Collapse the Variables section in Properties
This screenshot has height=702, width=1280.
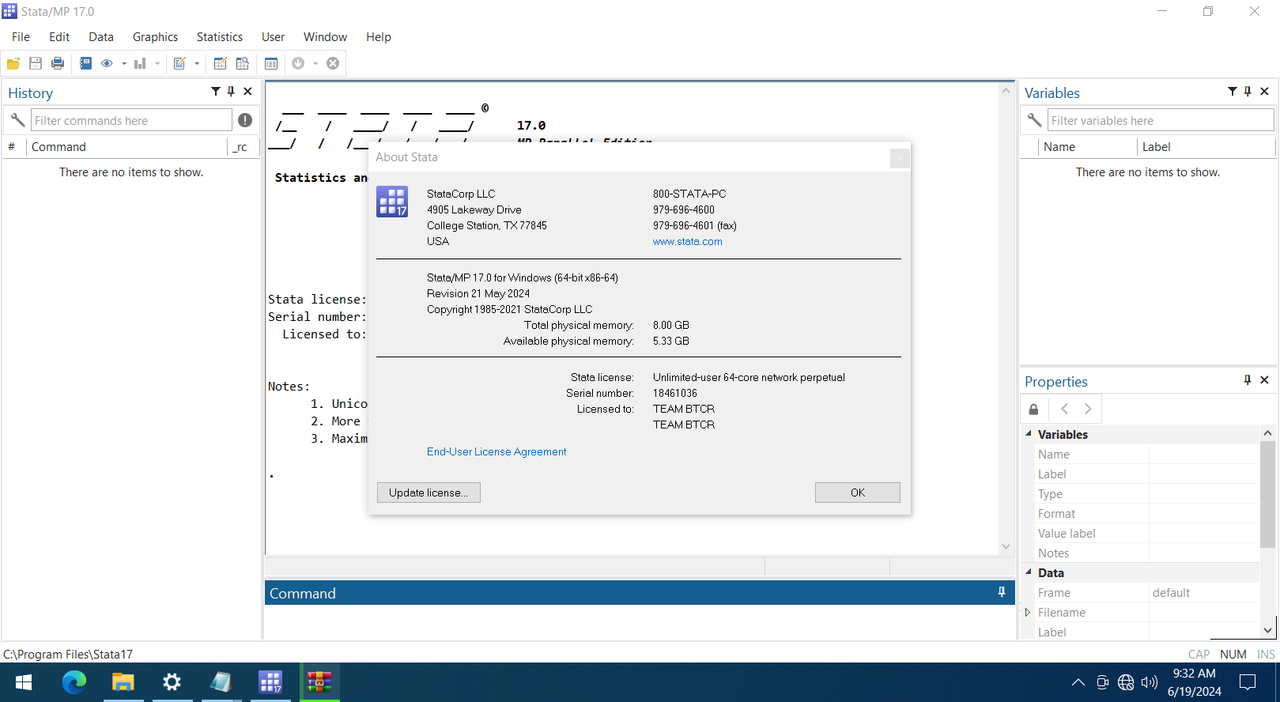pos(1029,434)
